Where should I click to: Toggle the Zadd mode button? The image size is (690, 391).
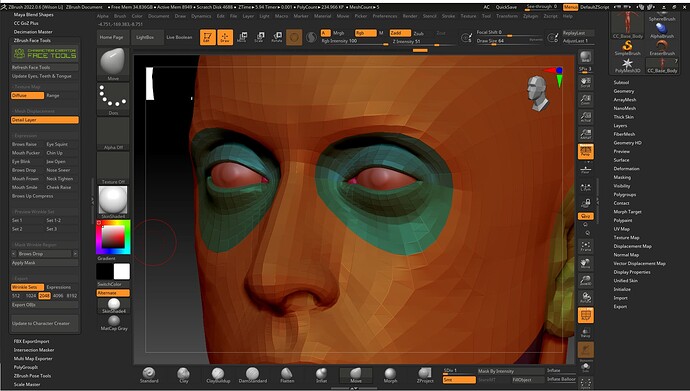point(400,33)
